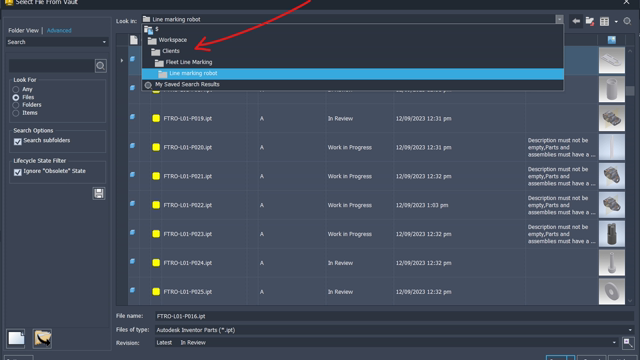Click In Review state of FTRO-L01-P019.ipt
The image size is (640, 360).
point(340,118)
